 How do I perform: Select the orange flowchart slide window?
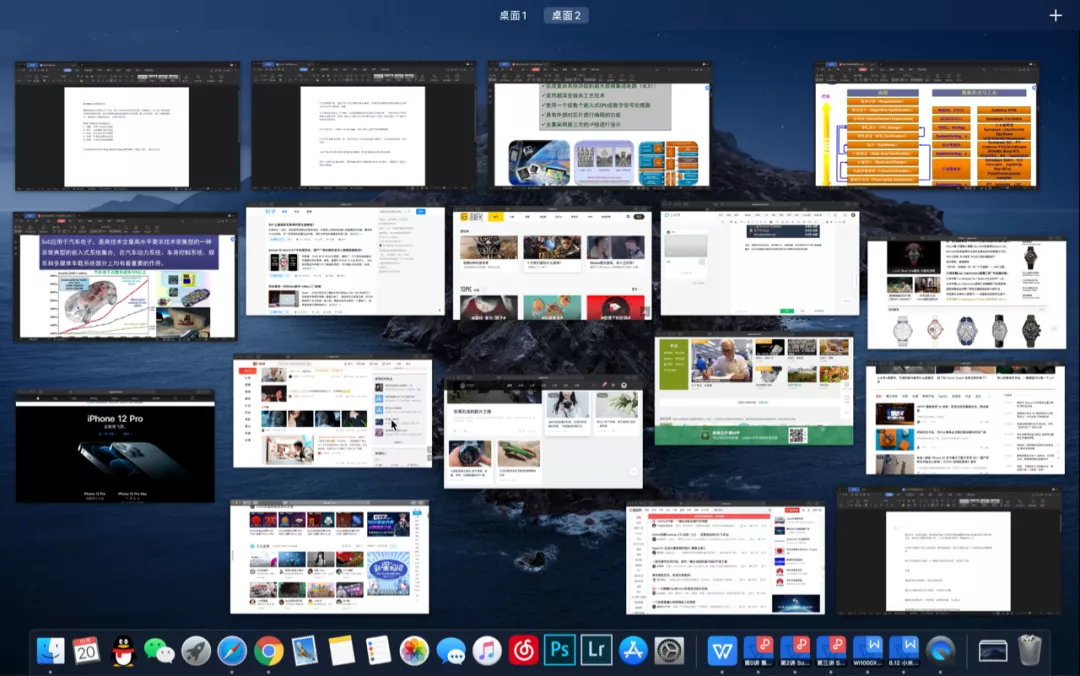926,125
